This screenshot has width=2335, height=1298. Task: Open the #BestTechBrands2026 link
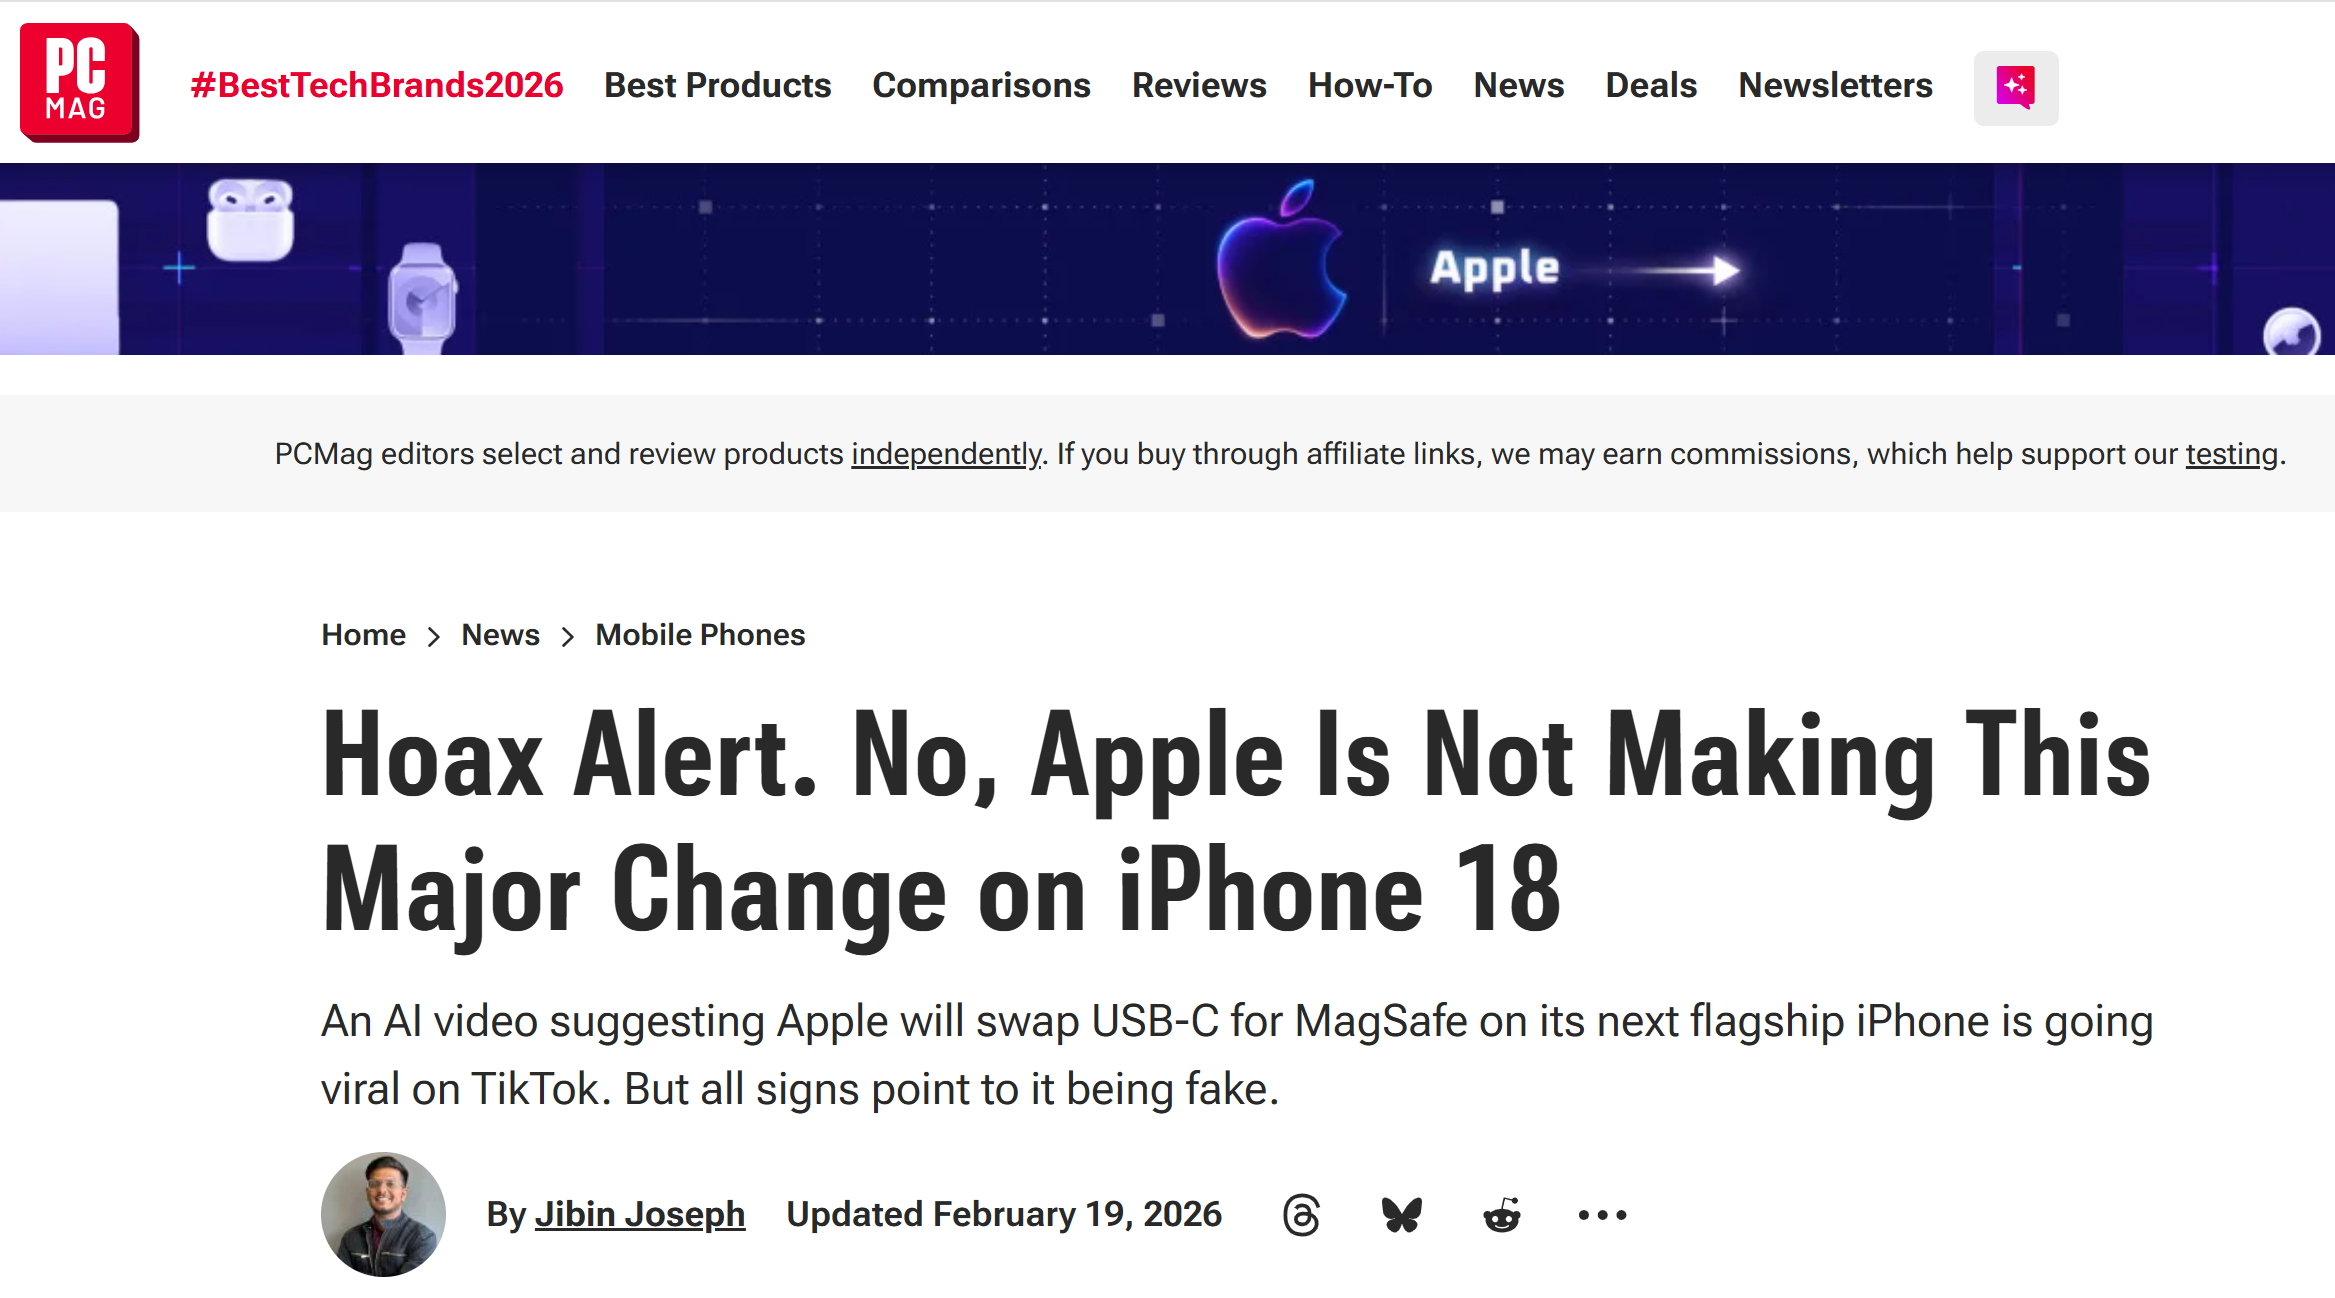[x=377, y=85]
